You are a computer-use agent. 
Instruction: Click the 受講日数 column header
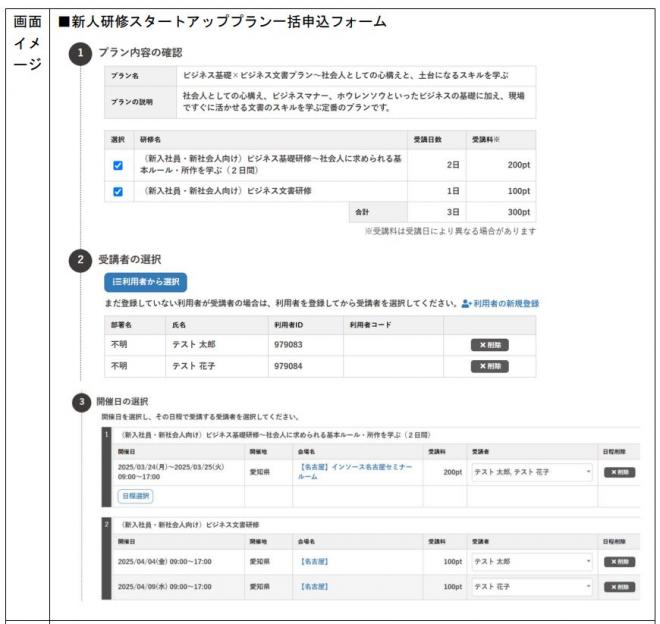click(x=436, y=140)
